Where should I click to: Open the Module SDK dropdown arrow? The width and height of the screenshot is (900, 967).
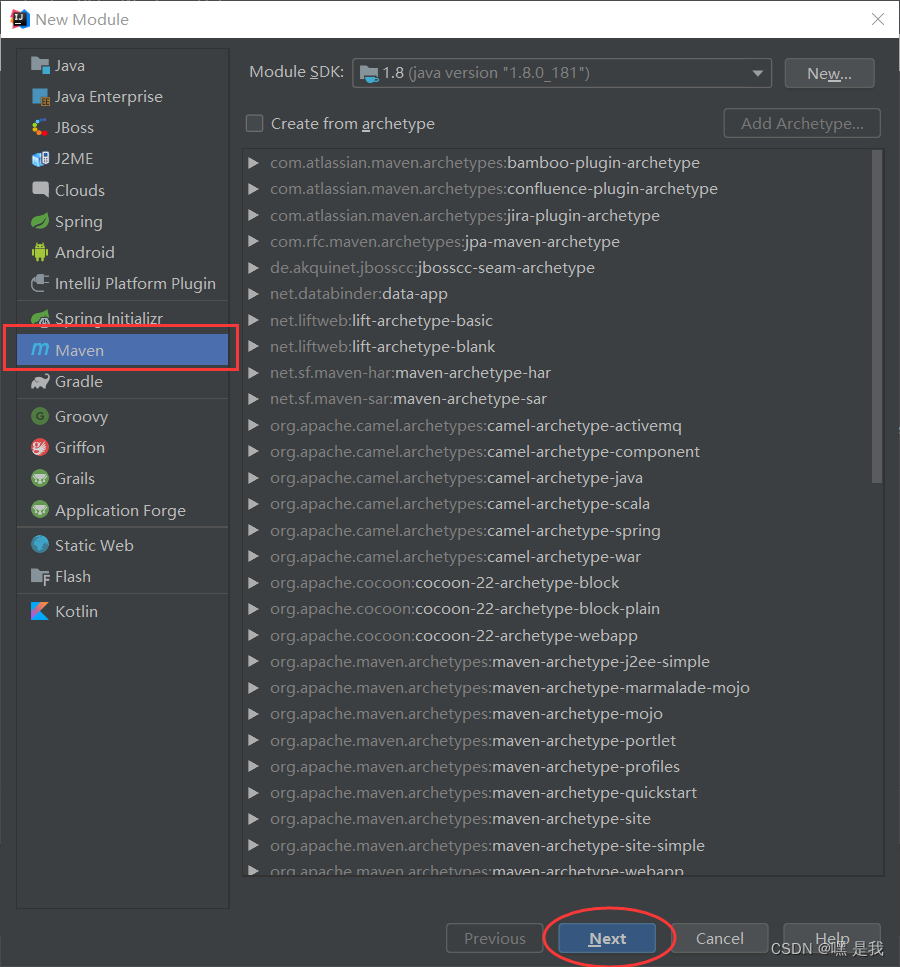[x=758, y=73]
